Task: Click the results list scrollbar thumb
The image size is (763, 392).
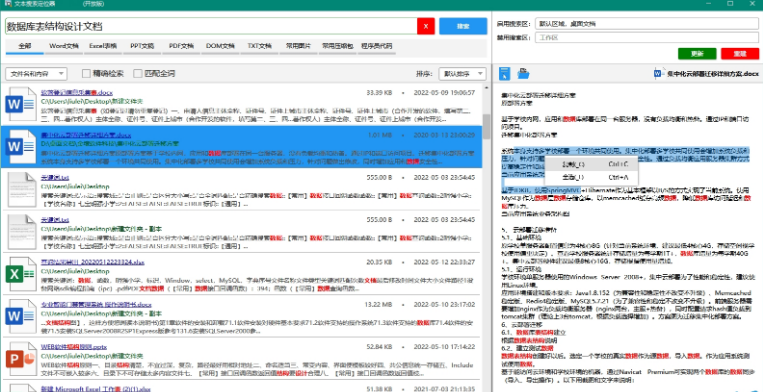Action: (x=486, y=126)
